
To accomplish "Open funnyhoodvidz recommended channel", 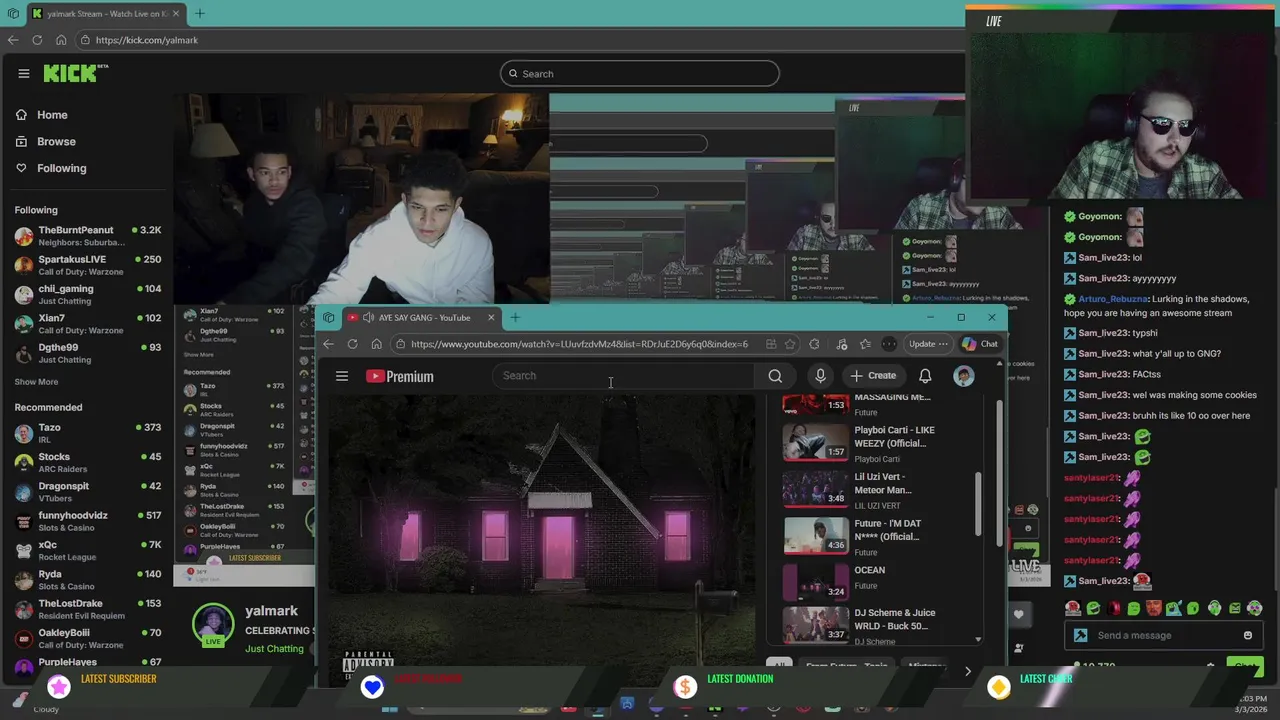I will (87, 521).
